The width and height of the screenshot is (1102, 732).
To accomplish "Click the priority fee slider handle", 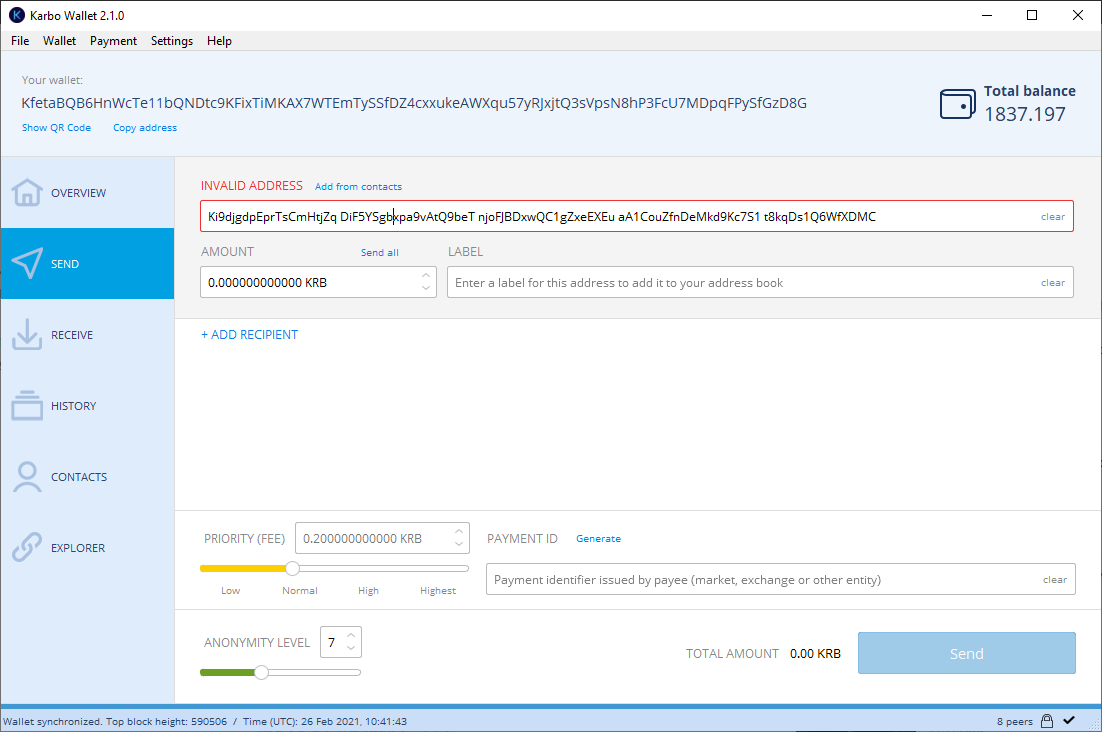I will point(292,568).
